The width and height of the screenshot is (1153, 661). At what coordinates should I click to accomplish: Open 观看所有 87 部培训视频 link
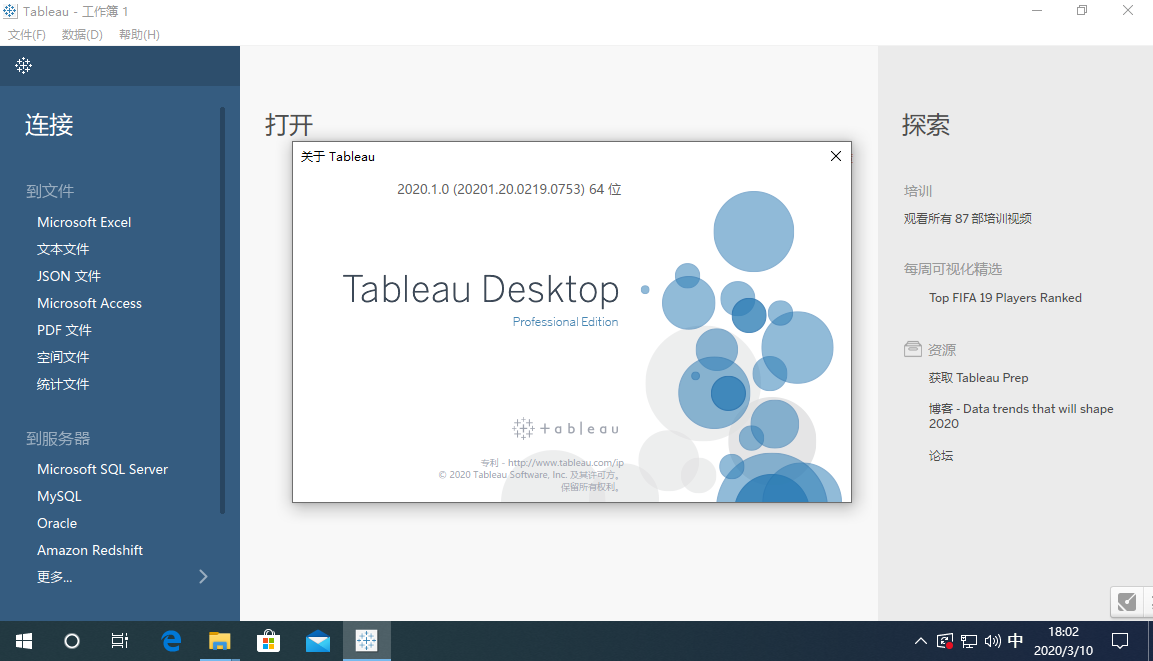967,218
